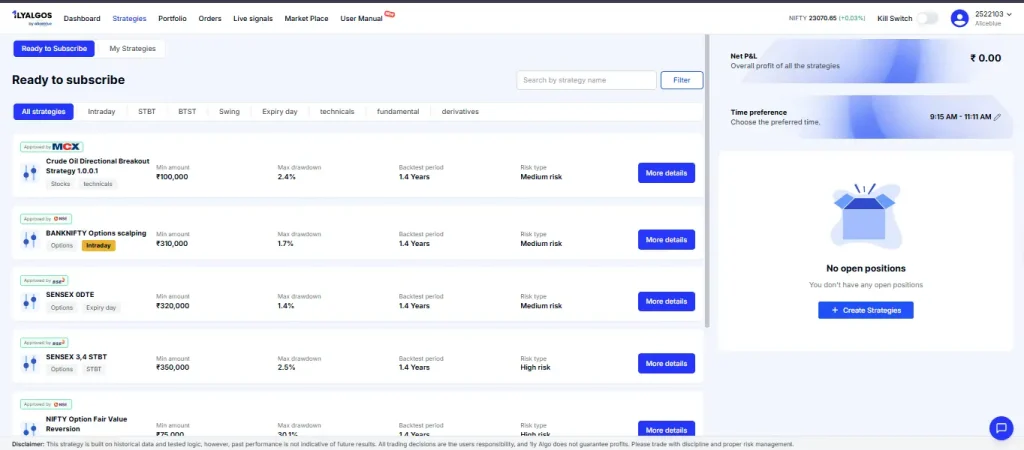Click the STBT tag on SENSEX 3,4 STBT
The image size is (1024, 450).
point(93,369)
